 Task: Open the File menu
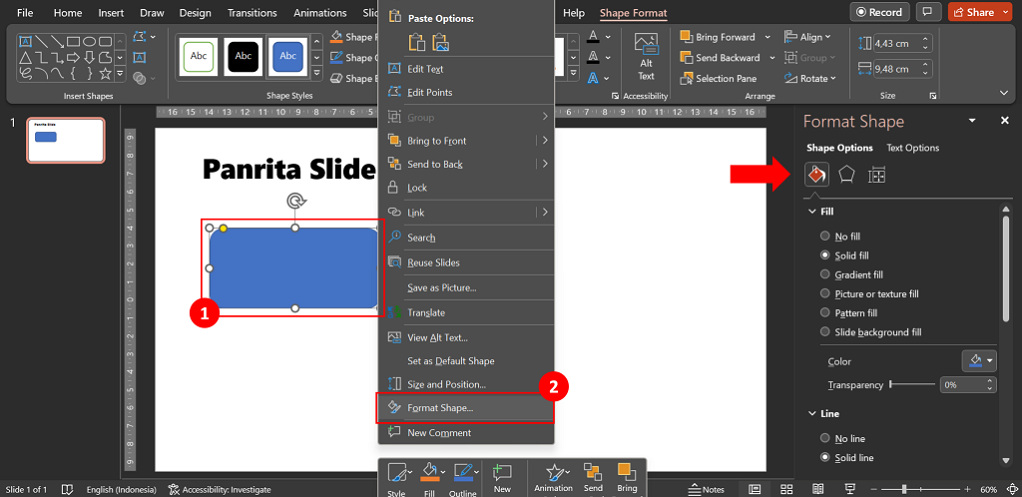click(x=25, y=12)
